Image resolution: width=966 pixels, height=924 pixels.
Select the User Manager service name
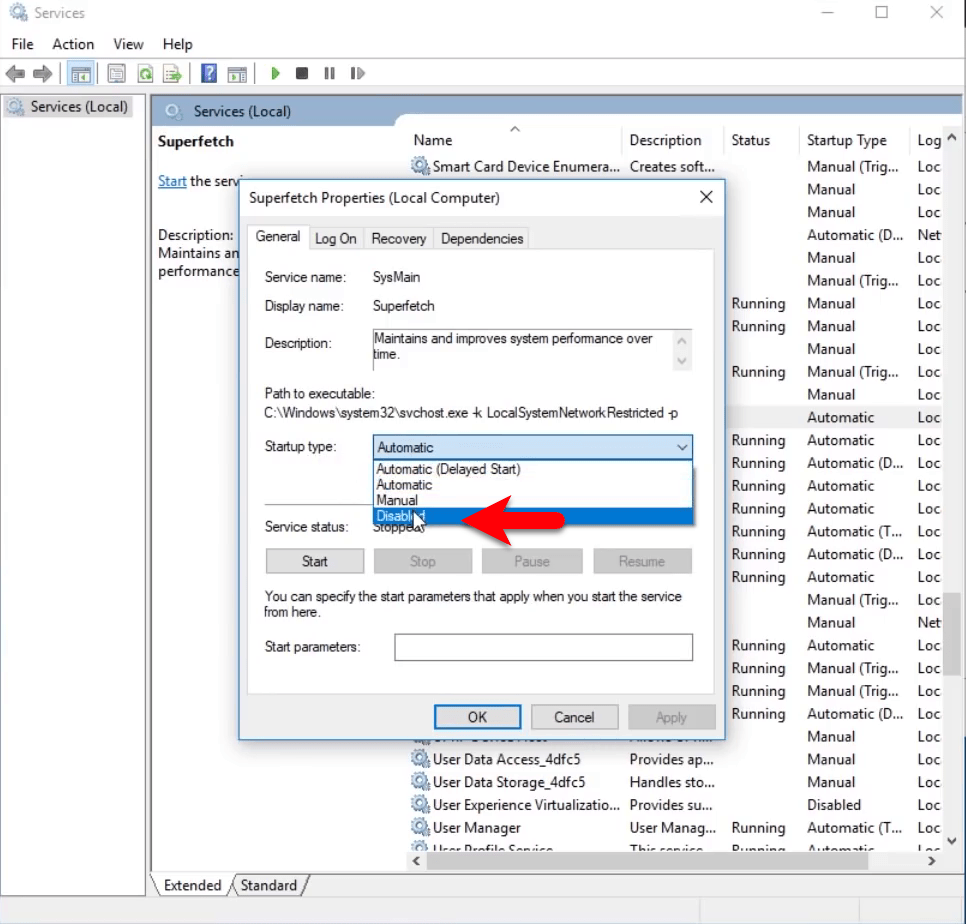pos(477,828)
